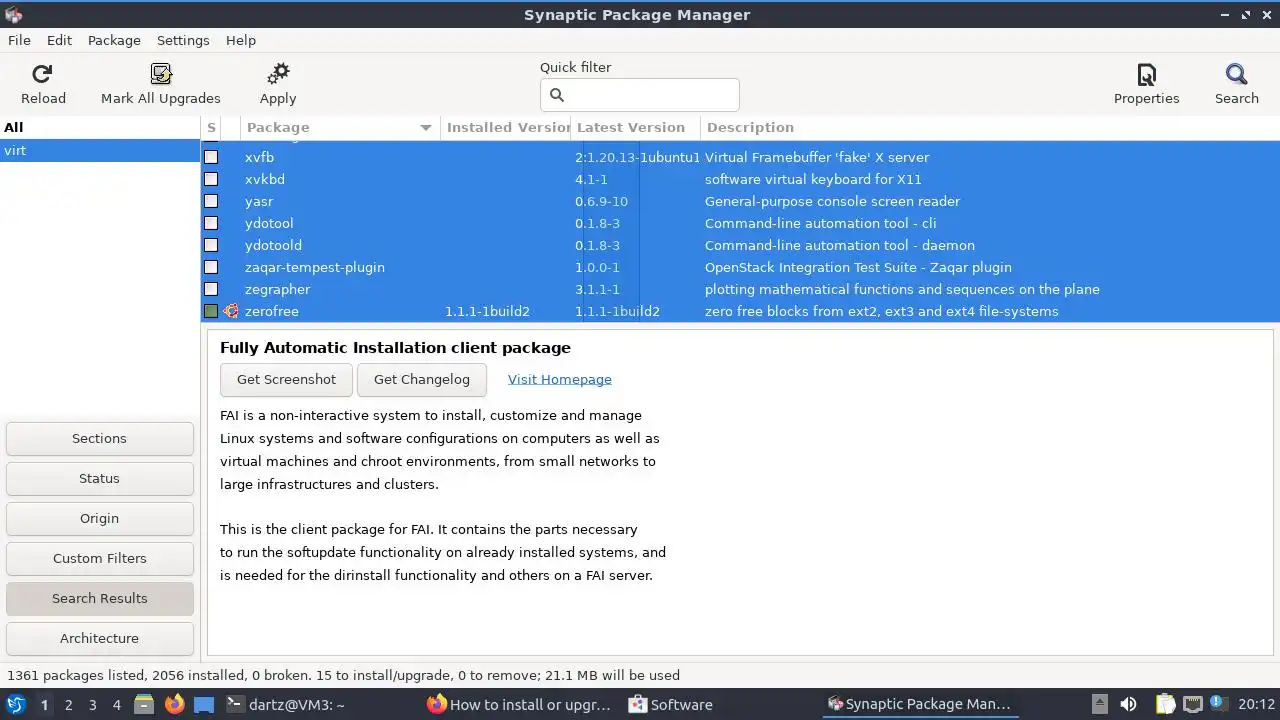The image size is (1280, 720).
Task: Show the Architecture filter list
Action: coord(99,638)
